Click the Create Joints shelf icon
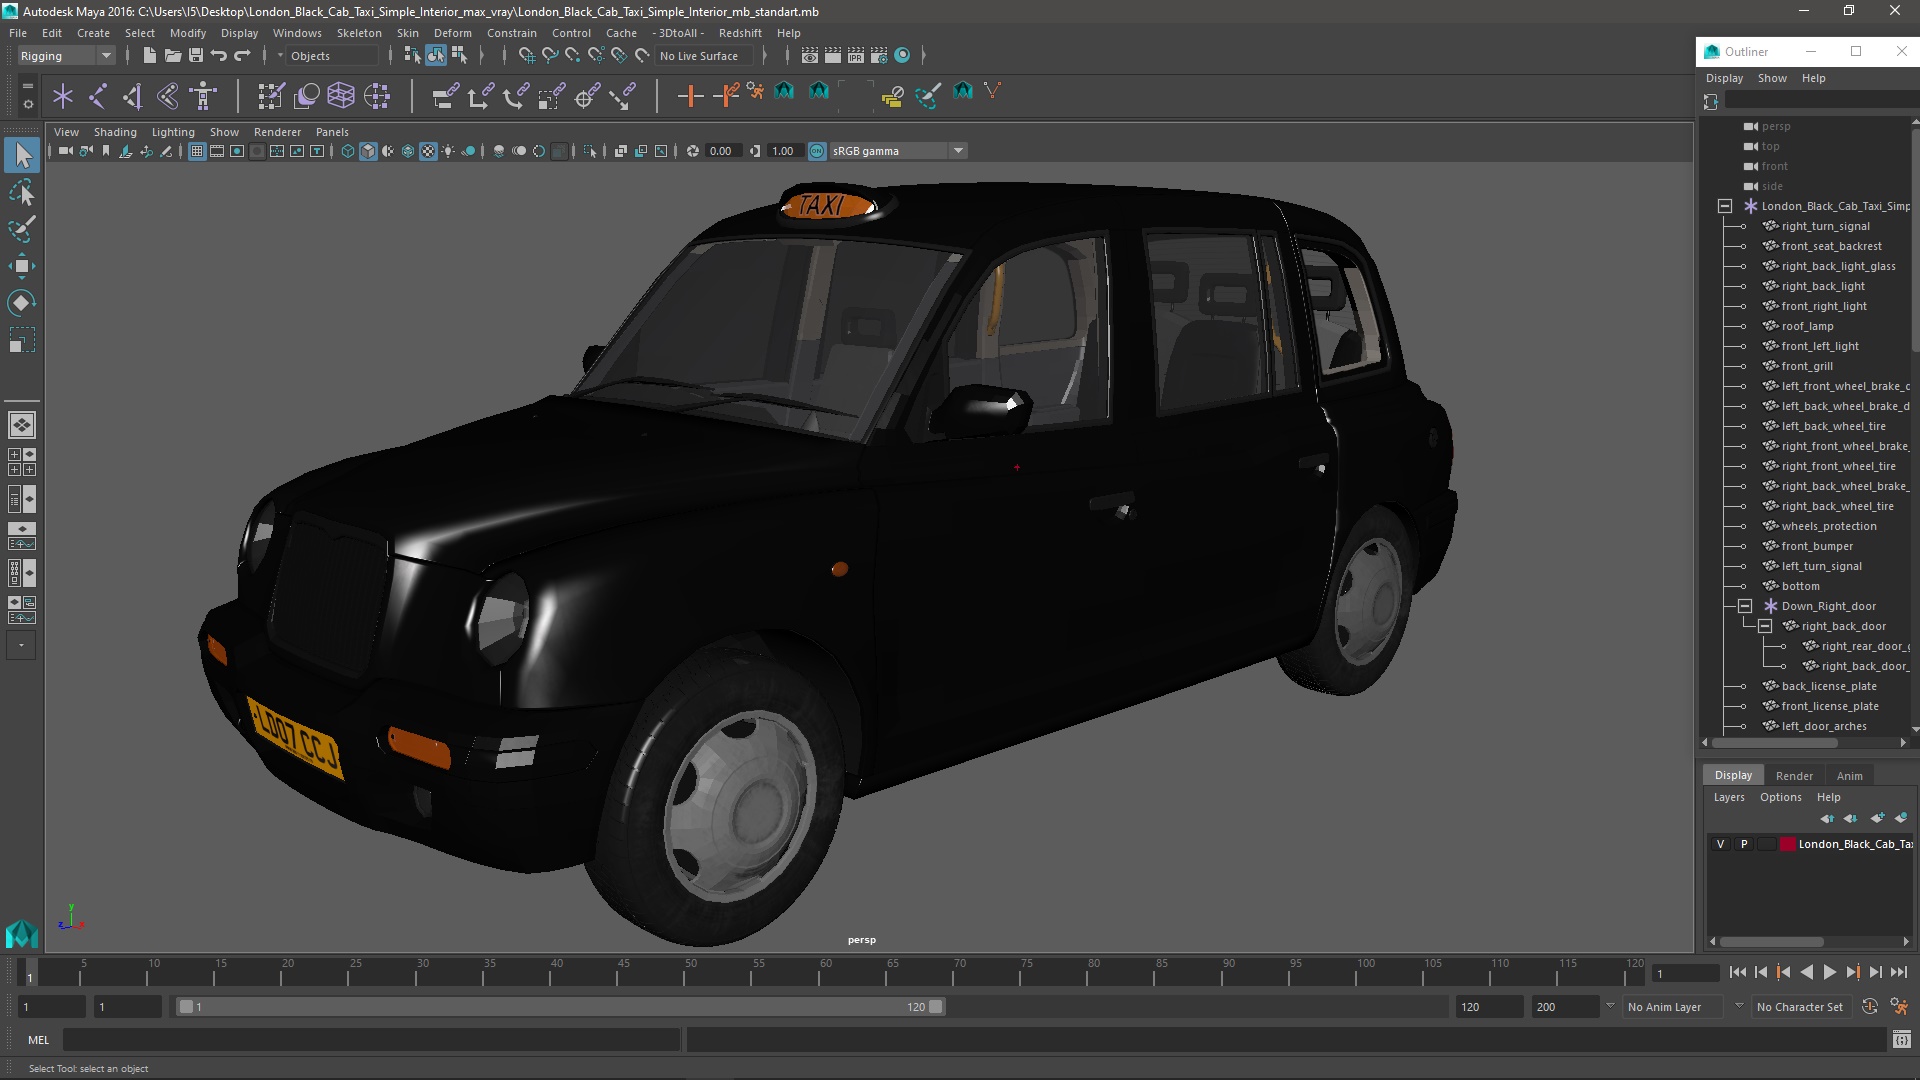The image size is (1920, 1080). pyautogui.click(x=98, y=96)
